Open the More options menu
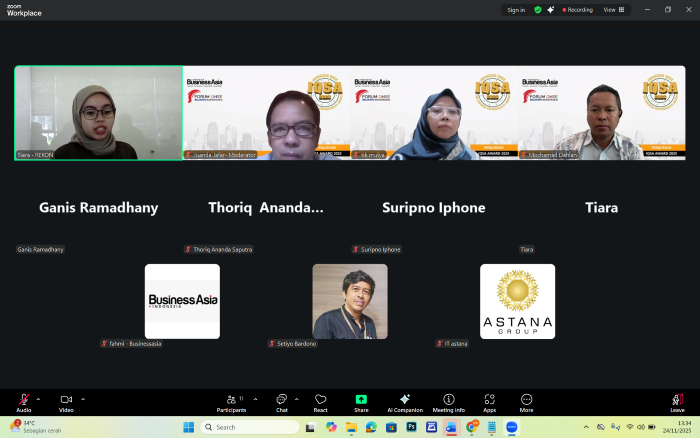This screenshot has height=438, width=700. (526, 400)
